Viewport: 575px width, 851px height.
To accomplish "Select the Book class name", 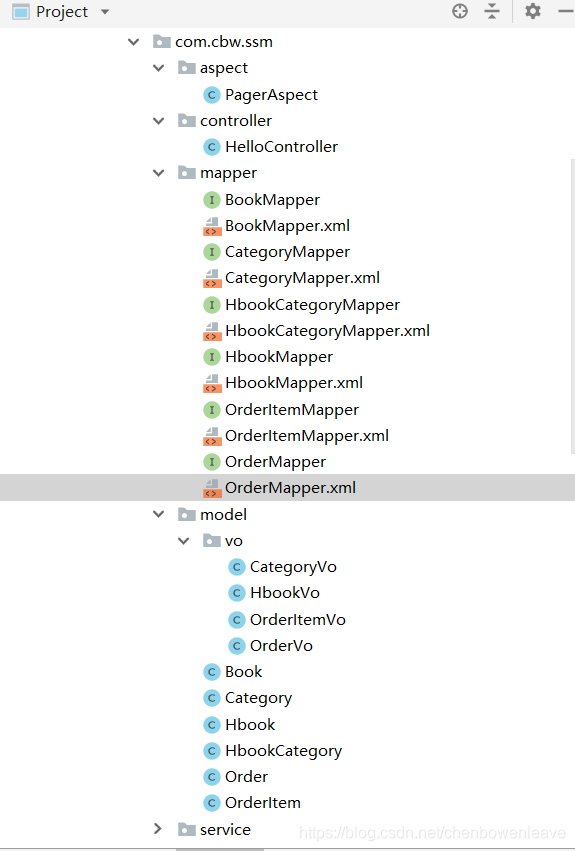I will [x=243, y=672].
